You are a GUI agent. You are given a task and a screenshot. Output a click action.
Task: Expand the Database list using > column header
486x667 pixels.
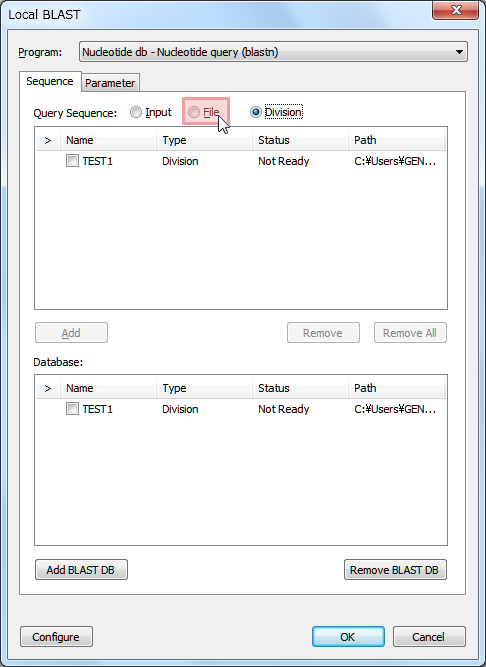tap(48, 388)
